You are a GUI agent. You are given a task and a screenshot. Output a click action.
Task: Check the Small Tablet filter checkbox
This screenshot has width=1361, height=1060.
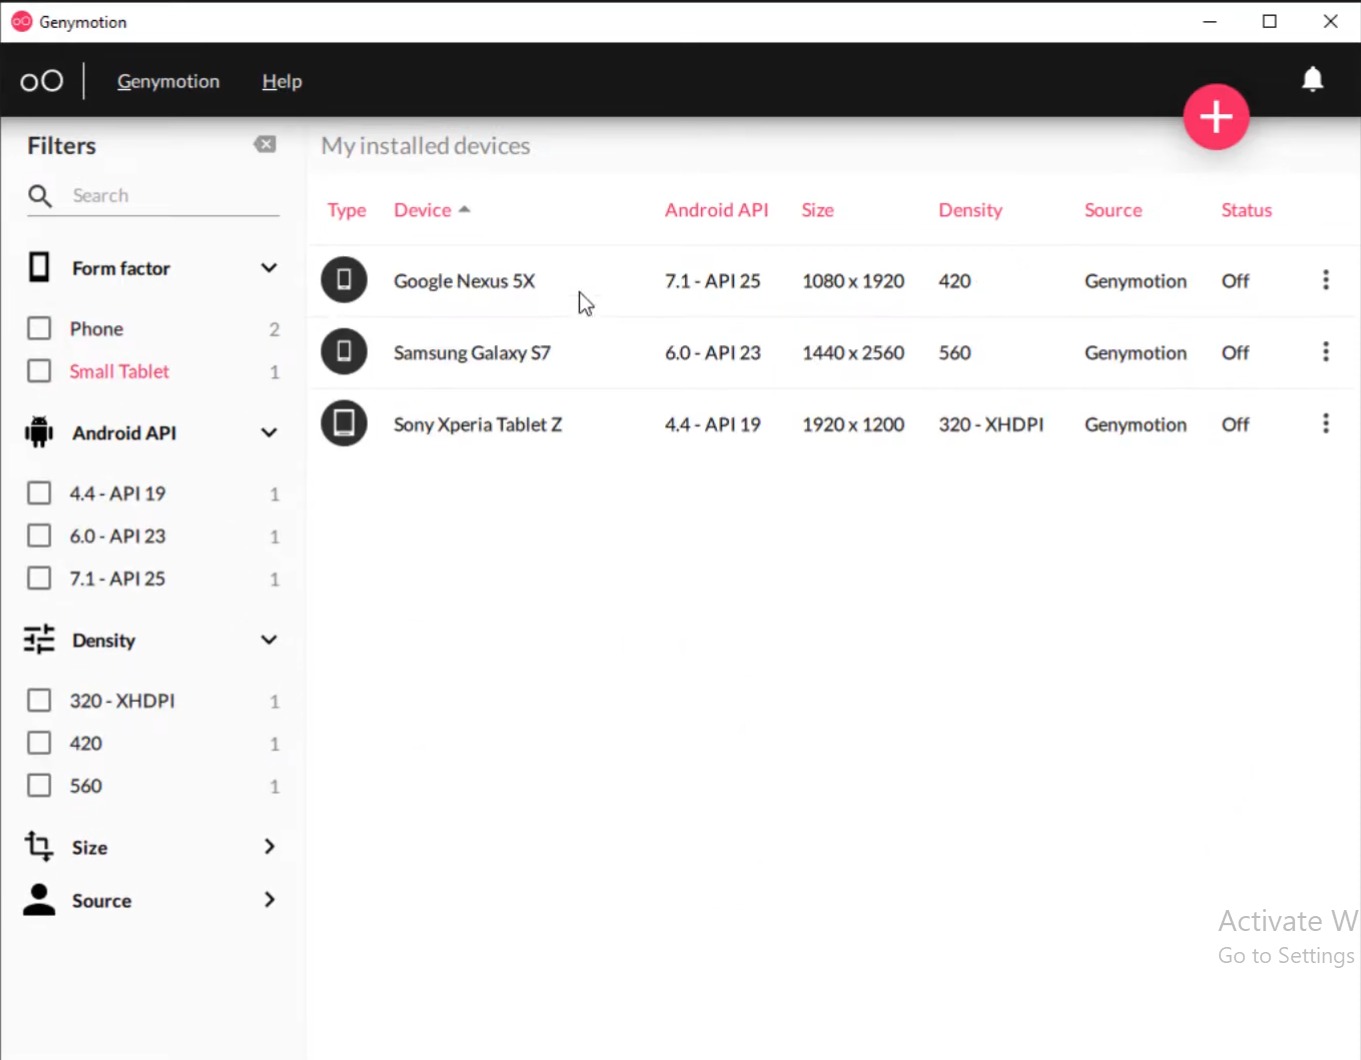pyautogui.click(x=39, y=371)
